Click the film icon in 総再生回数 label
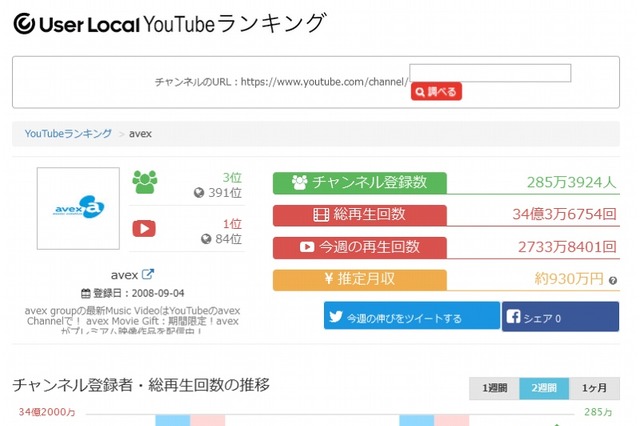 tap(321, 215)
